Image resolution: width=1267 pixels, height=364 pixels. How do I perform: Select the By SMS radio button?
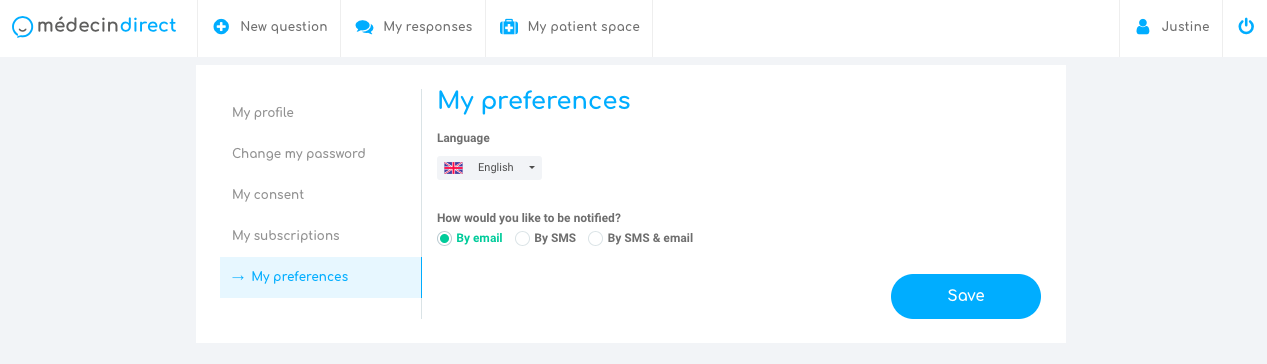point(522,238)
